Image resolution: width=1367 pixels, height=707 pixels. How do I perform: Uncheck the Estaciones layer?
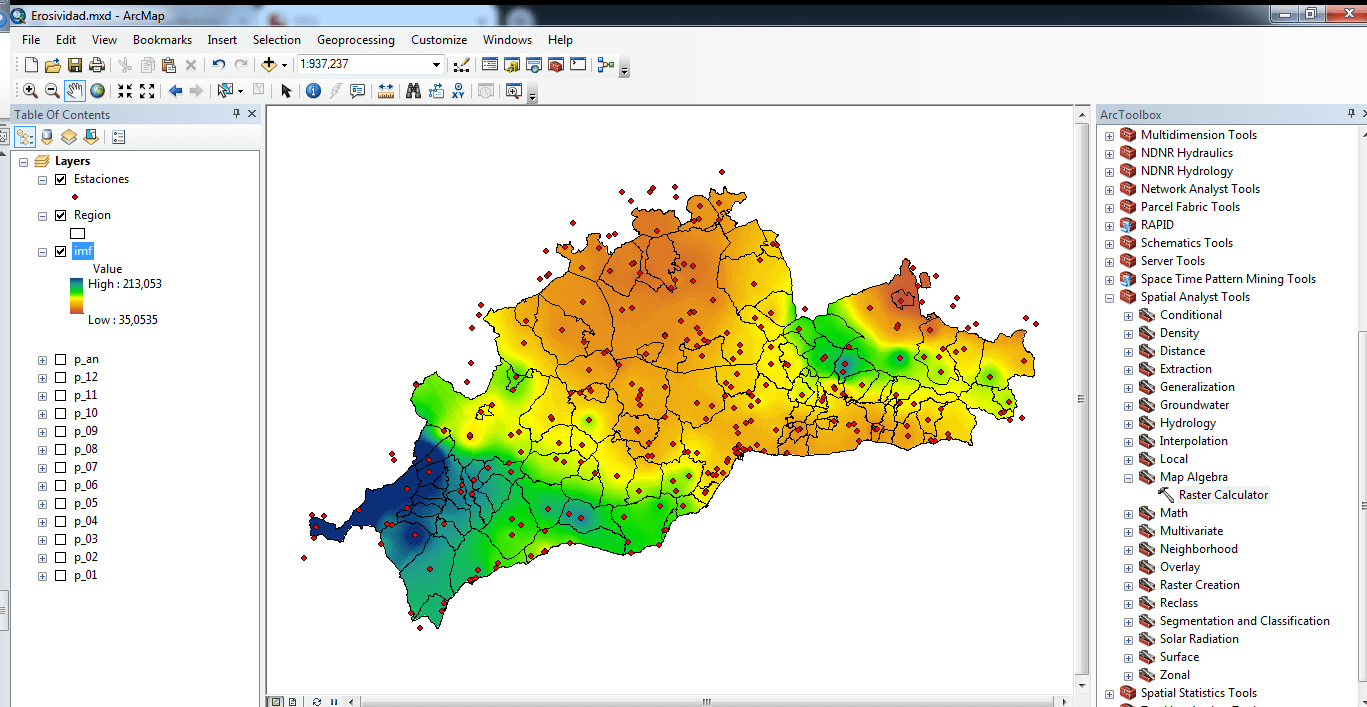(61, 180)
